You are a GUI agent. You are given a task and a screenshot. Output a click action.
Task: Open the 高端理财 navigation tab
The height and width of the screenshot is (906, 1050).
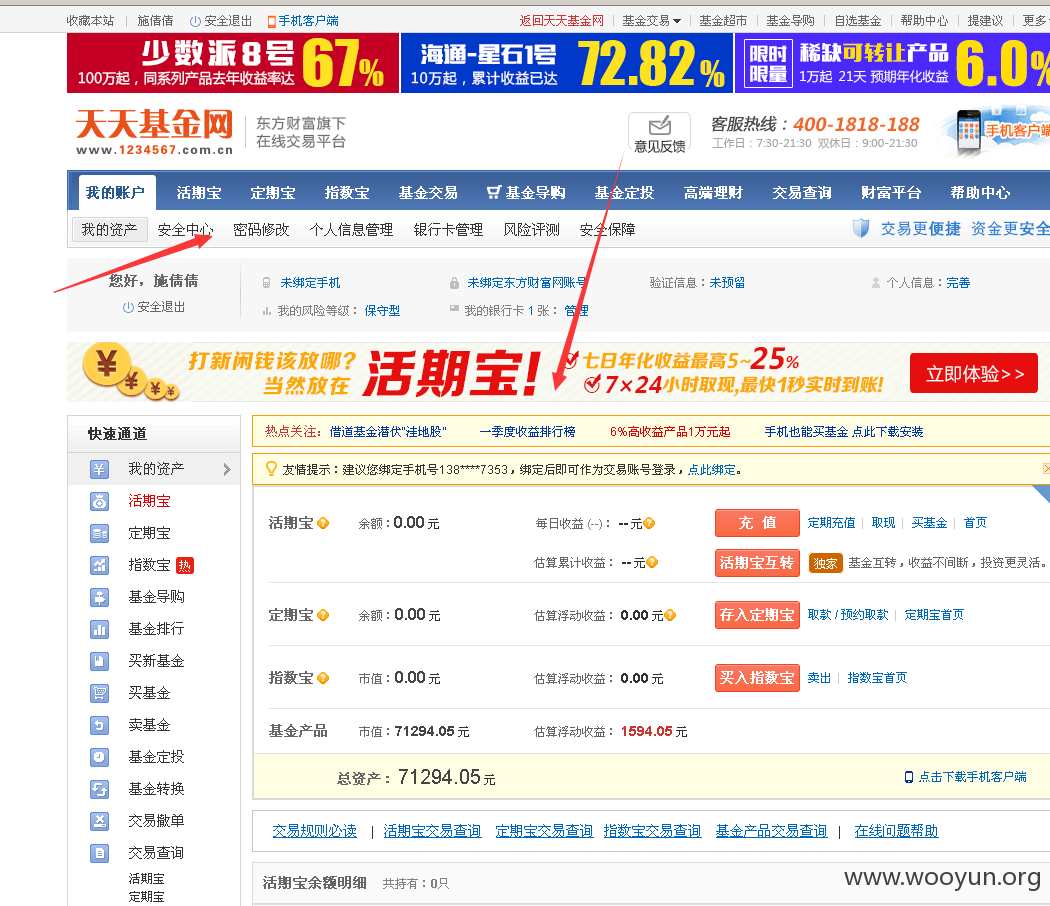click(x=713, y=193)
